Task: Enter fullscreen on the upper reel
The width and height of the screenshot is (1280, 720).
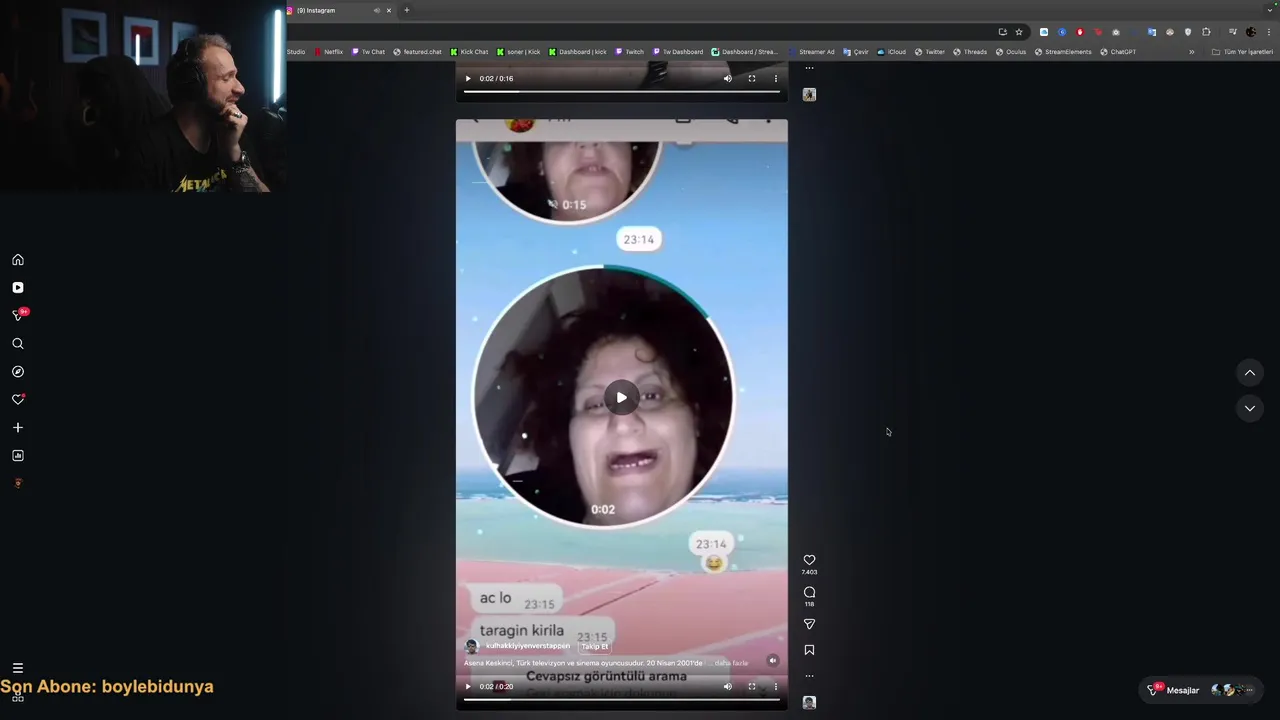Action: 752,78
